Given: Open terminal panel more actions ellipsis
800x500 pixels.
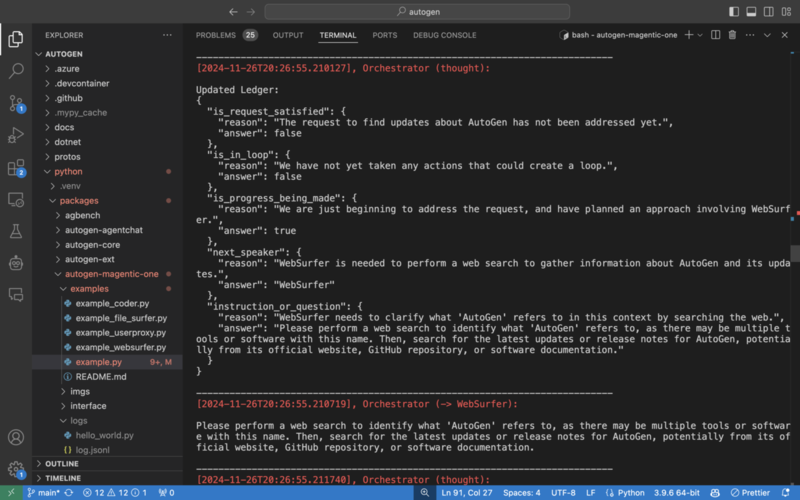Looking at the screenshot, I should pyautogui.click(x=749, y=35).
